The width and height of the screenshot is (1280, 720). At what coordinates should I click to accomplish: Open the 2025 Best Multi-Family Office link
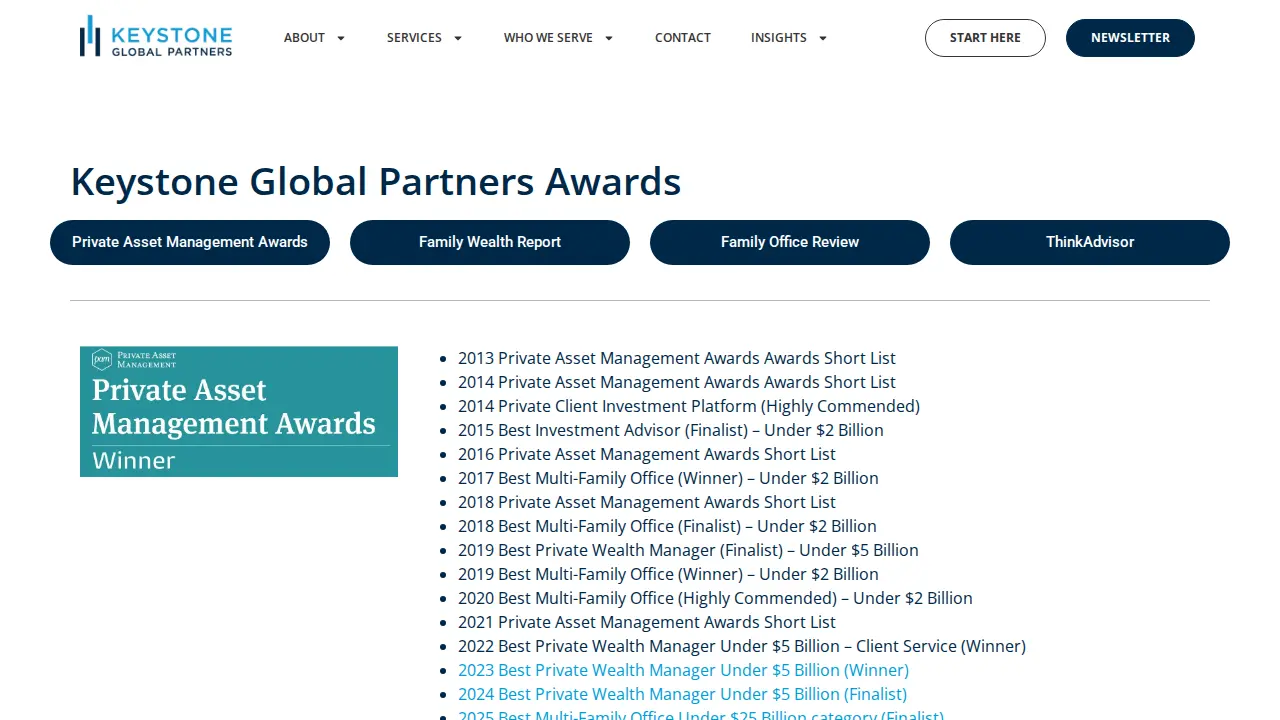pyautogui.click(x=701, y=714)
